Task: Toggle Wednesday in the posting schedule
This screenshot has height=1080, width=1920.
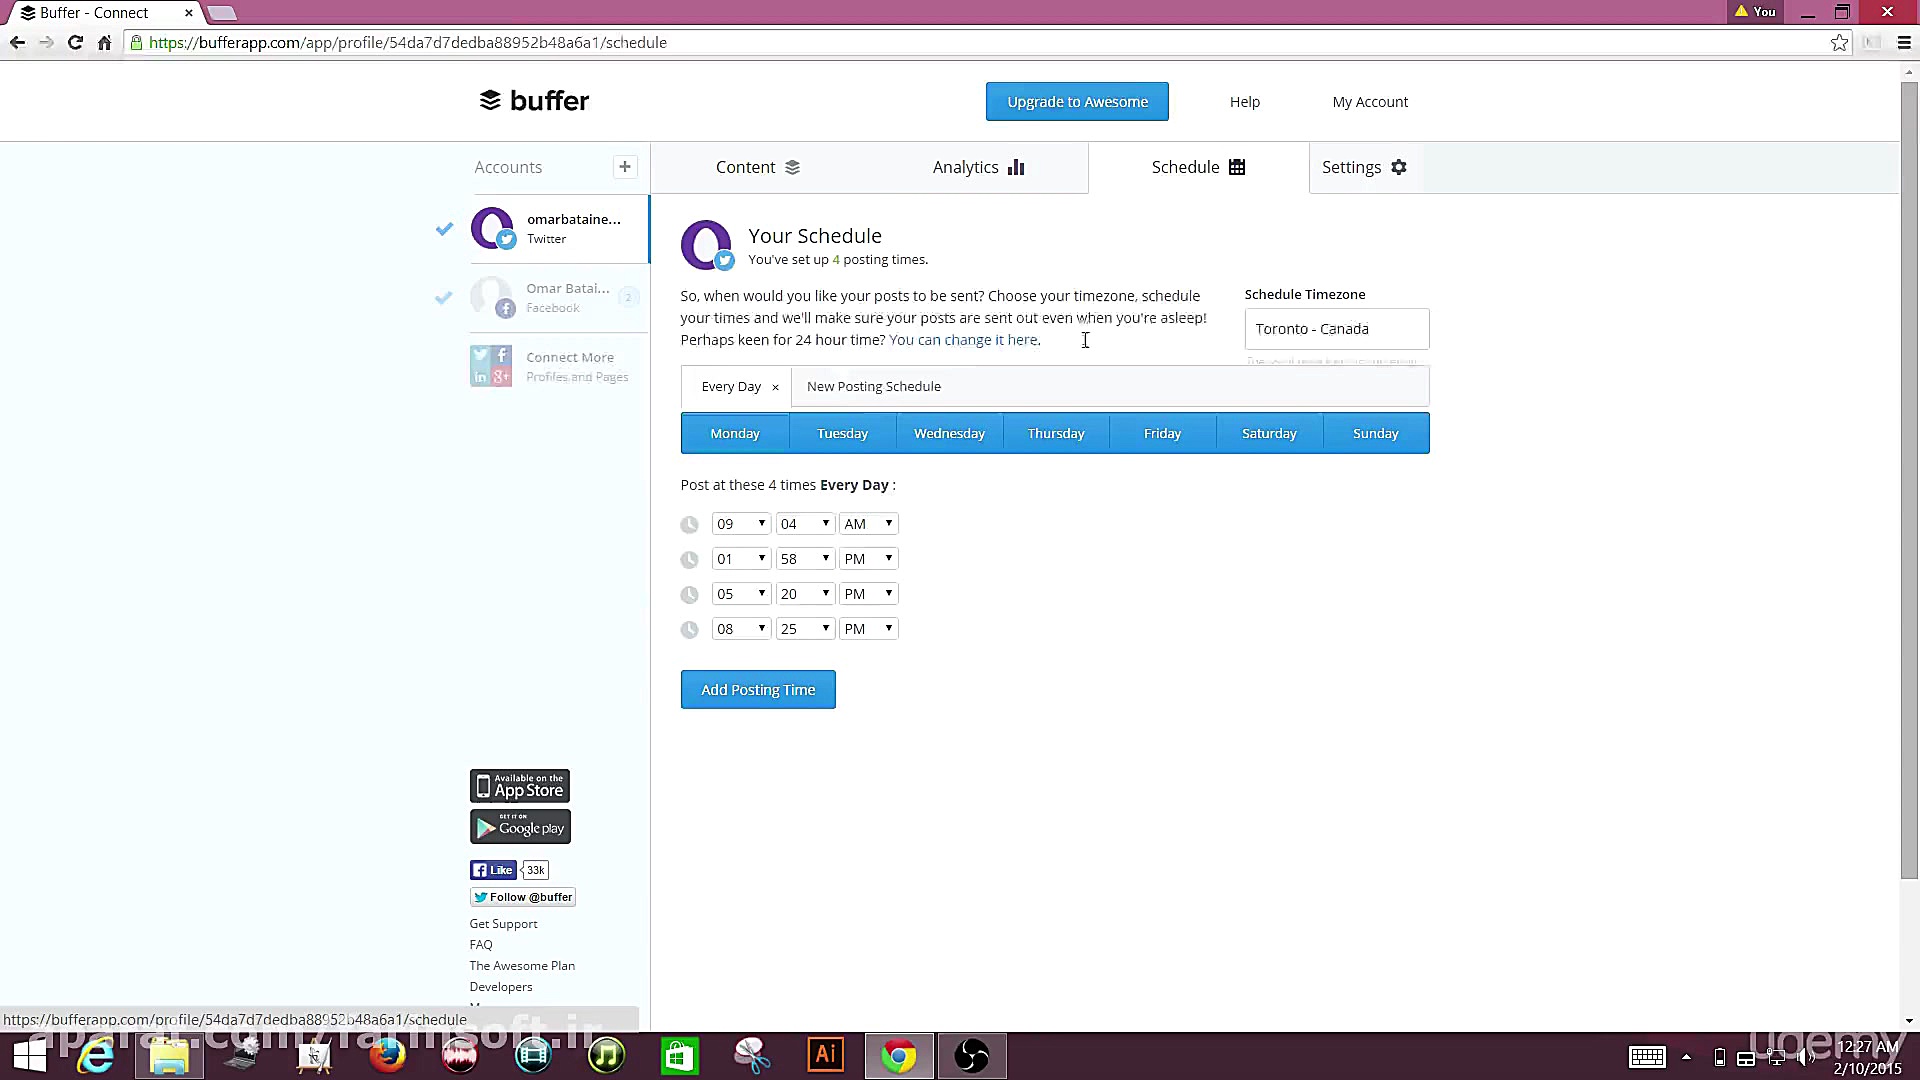Action: pyautogui.click(x=949, y=433)
